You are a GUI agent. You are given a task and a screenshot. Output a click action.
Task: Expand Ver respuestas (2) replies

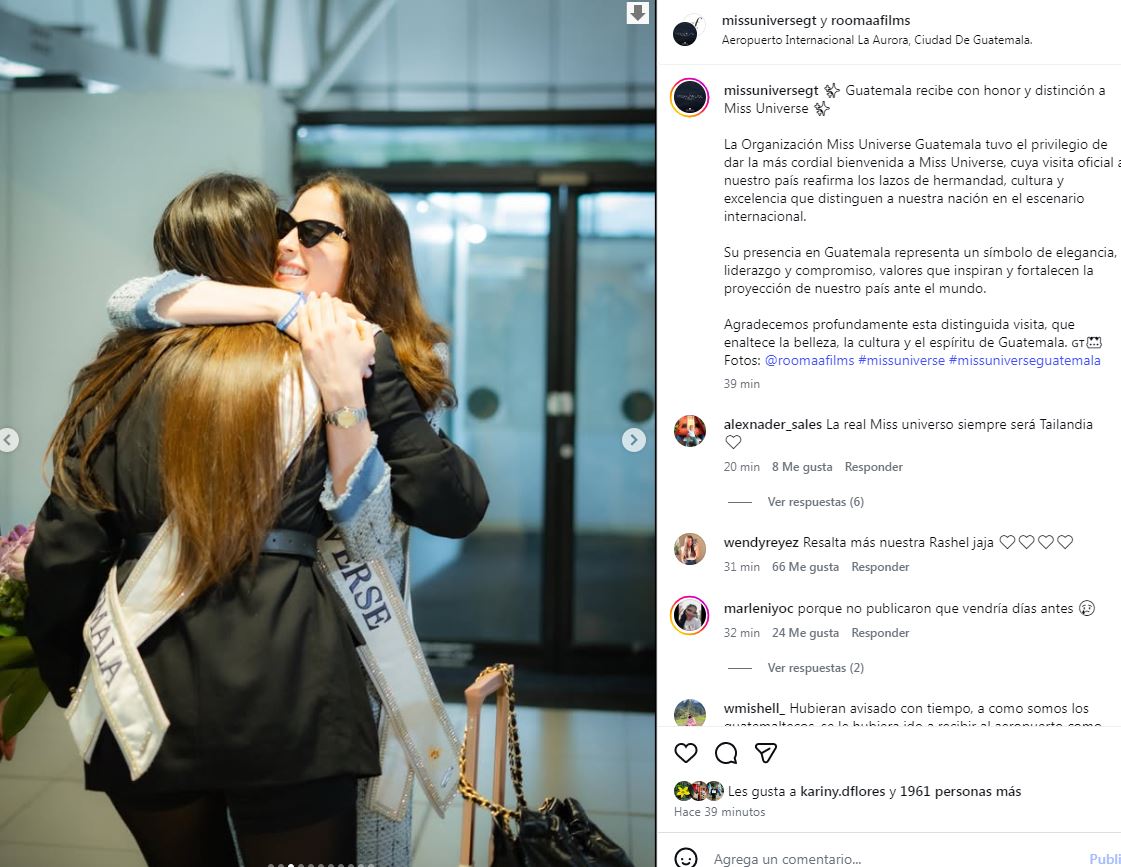[816, 668]
